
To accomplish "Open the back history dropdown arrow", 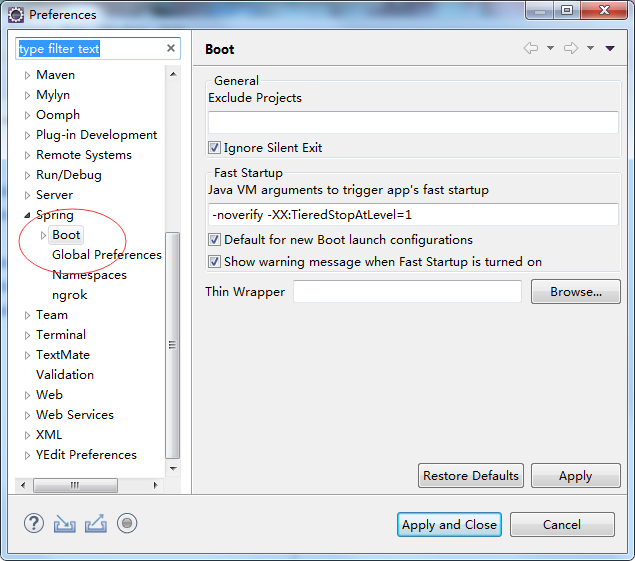I will (550, 48).
